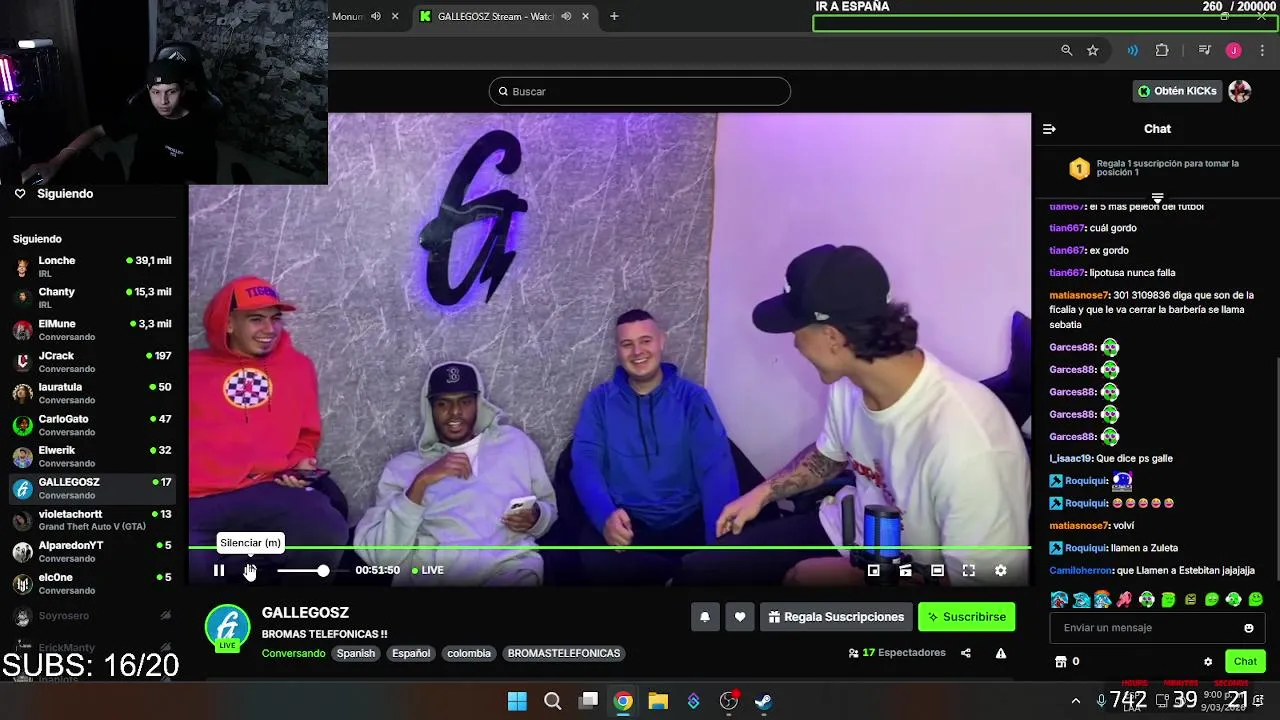Open player settings gear
1280x720 pixels.
(x=1001, y=570)
